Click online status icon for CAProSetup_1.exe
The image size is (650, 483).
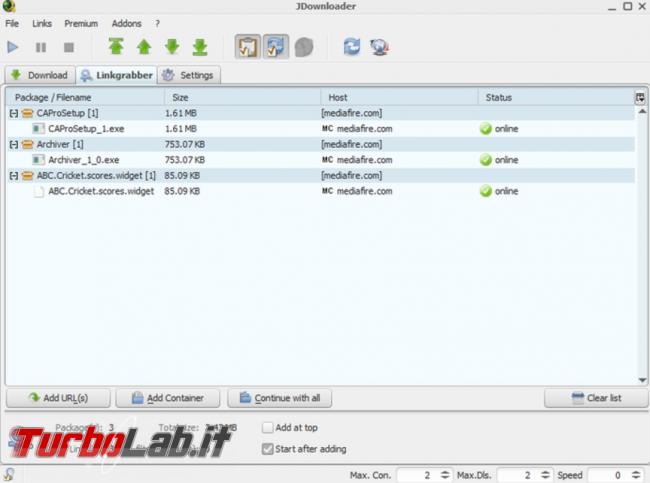[485, 129]
